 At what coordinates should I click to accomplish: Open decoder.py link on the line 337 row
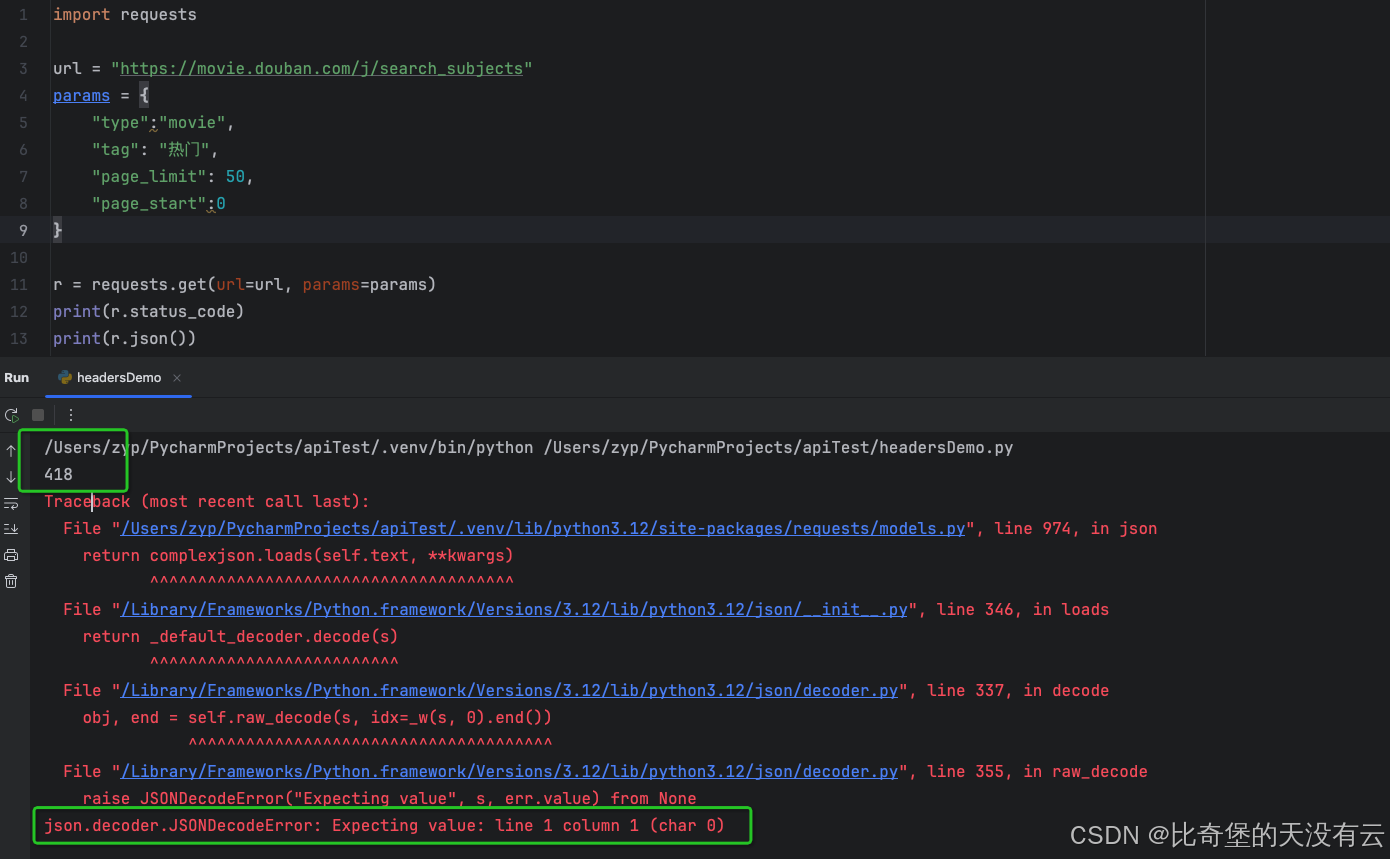tap(510, 691)
